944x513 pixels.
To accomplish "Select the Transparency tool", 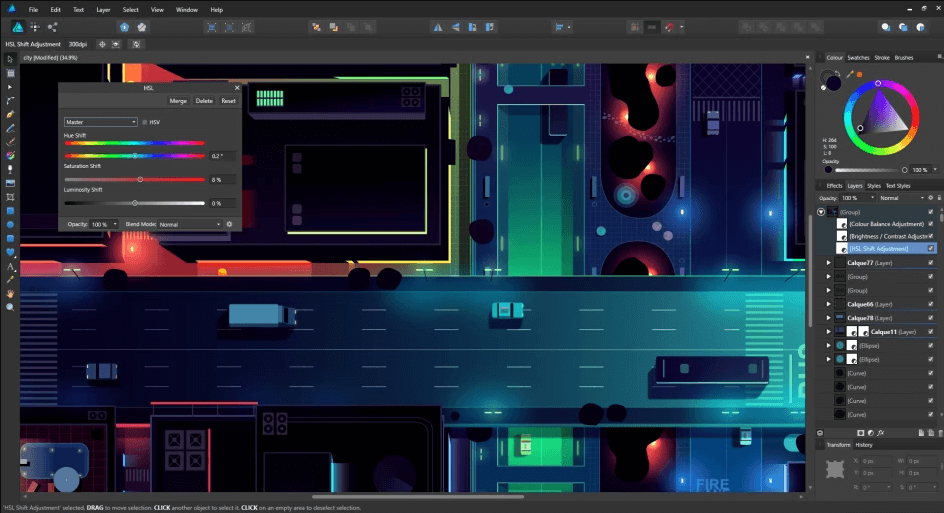I will 10,169.
